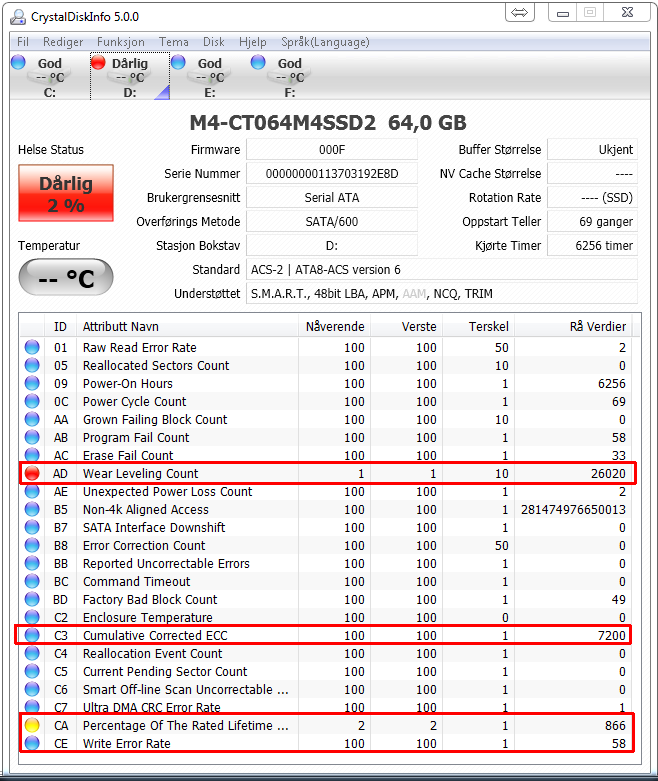Screen dimensions: 658x781
Task: Click the Terskel column header
Action: click(479, 327)
